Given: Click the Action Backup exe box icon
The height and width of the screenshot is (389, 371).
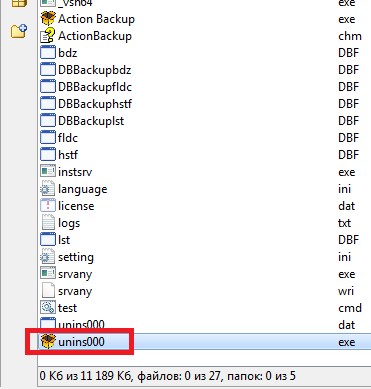Looking at the screenshot, I should [48, 19].
